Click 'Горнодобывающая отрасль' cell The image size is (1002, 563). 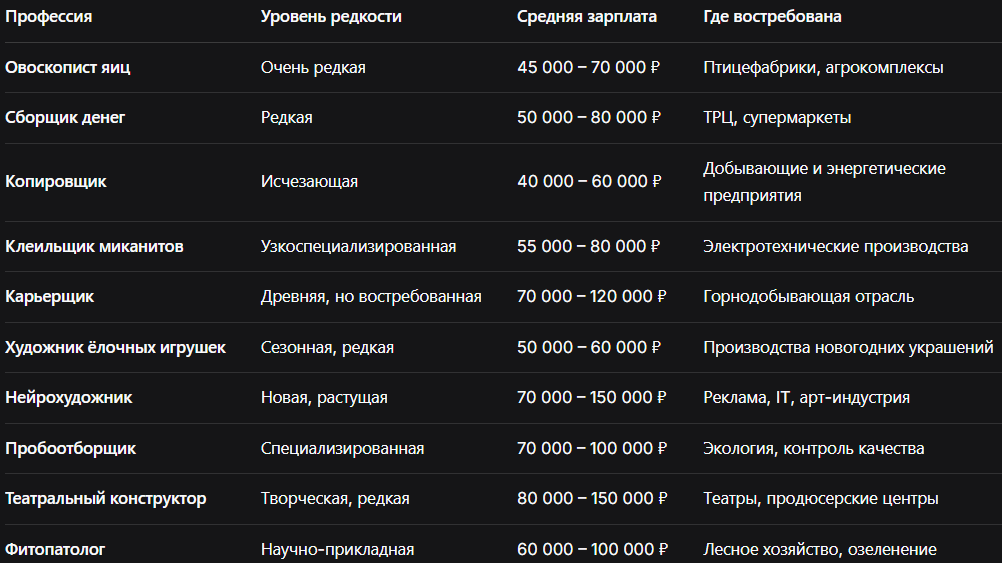click(808, 297)
